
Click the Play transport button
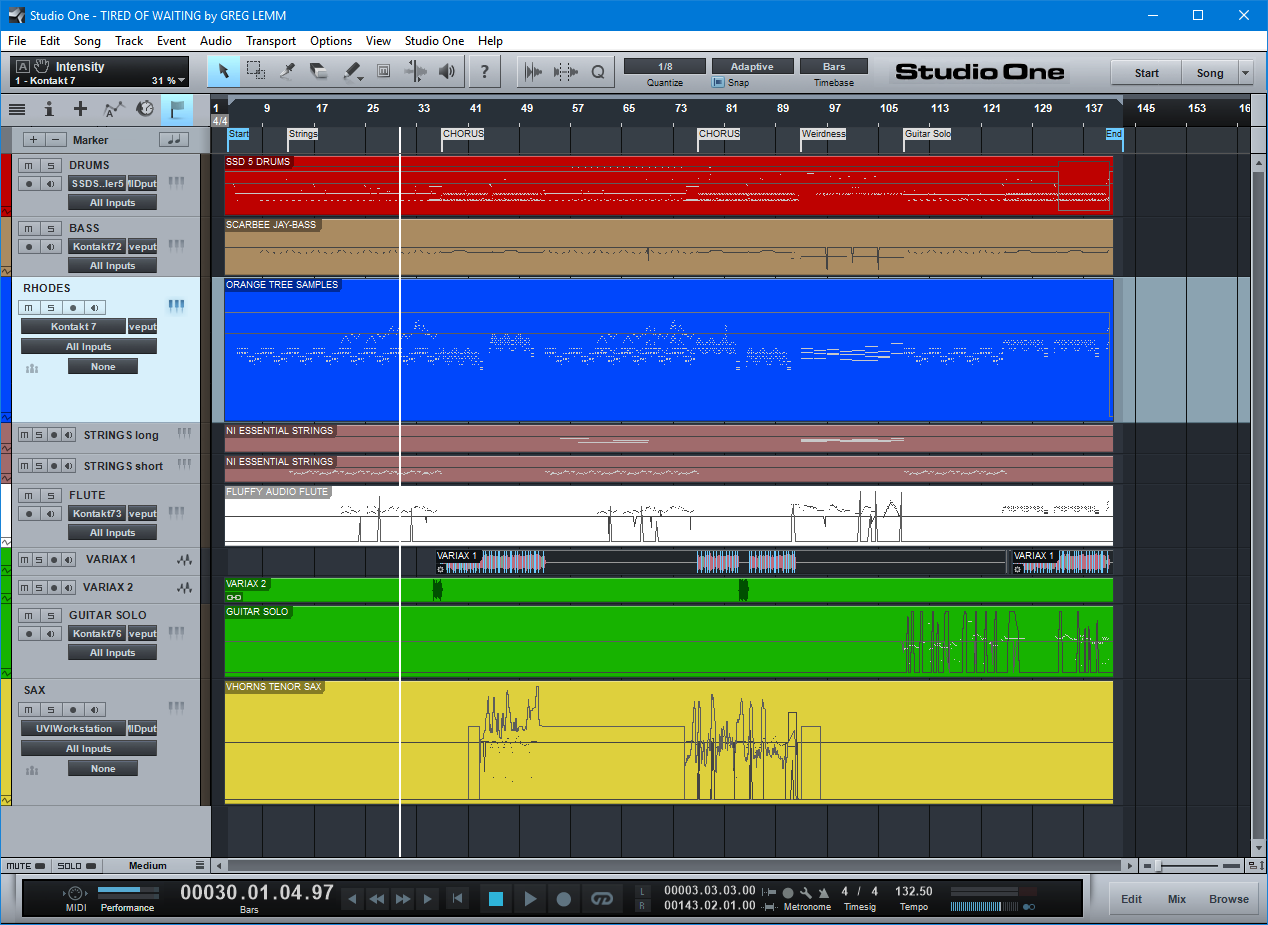coord(530,899)
